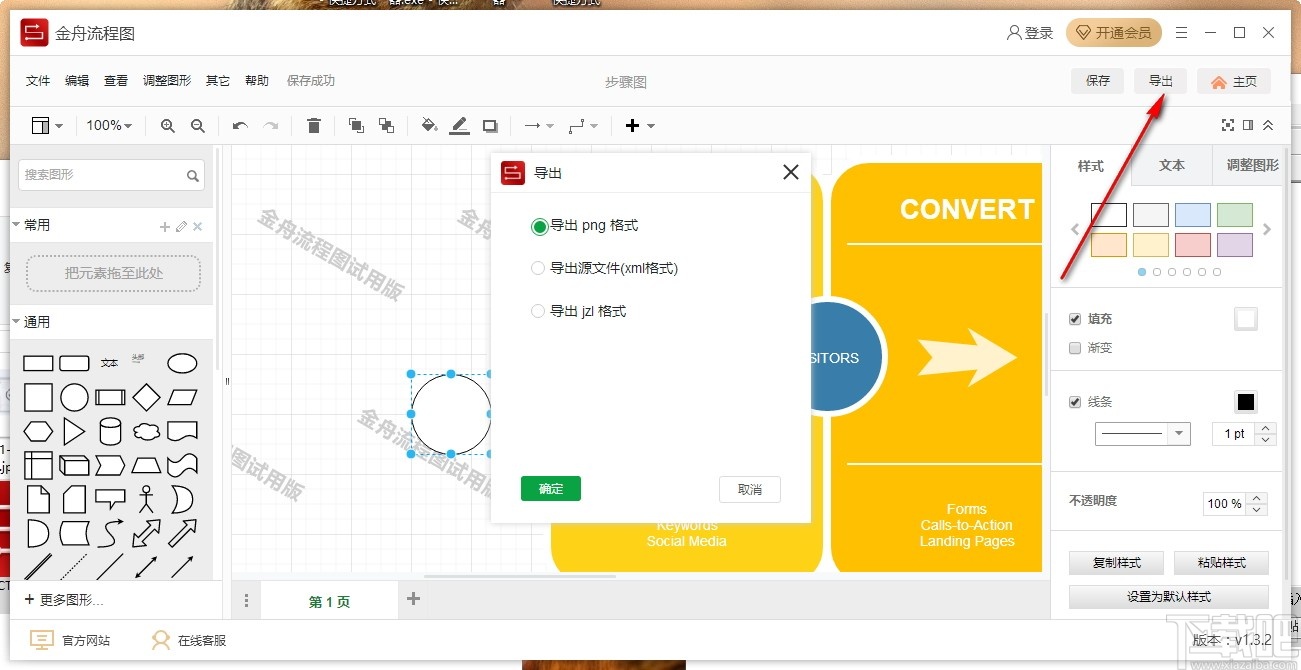1301x670 pixels.
Task: Select the diamond shape in palette
Action: point(146,398)
